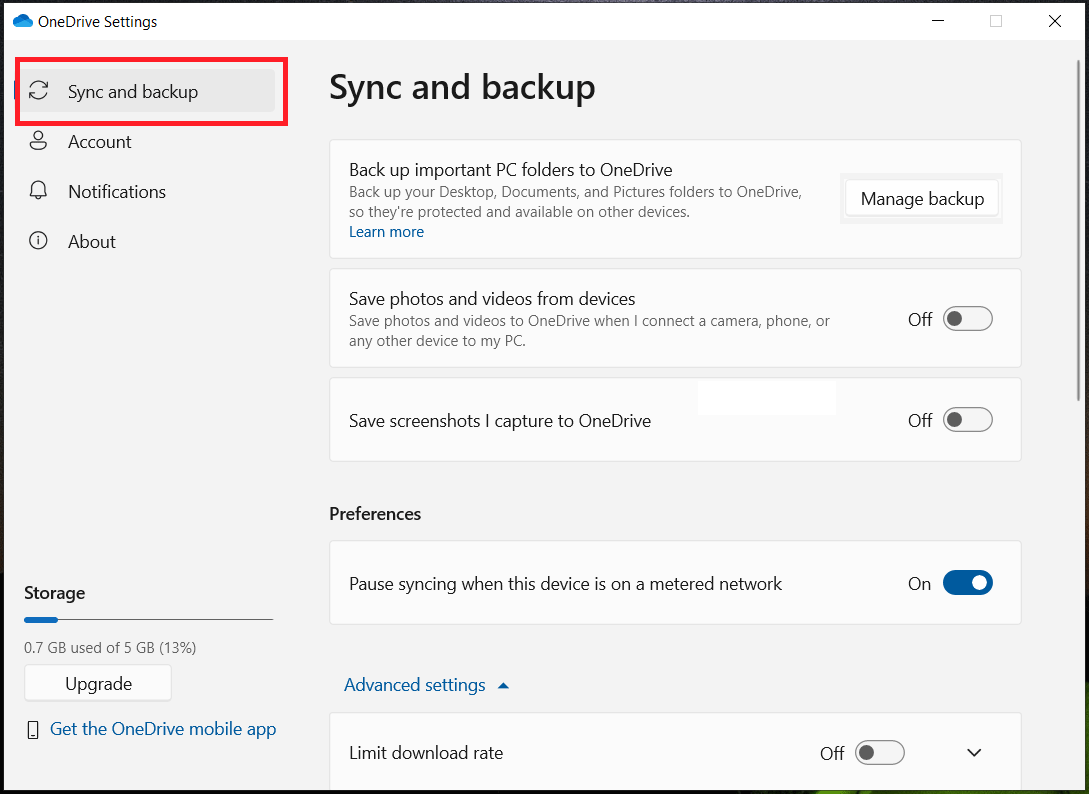Minimize the OneDrive Settings window

click(x=938, y=21)
